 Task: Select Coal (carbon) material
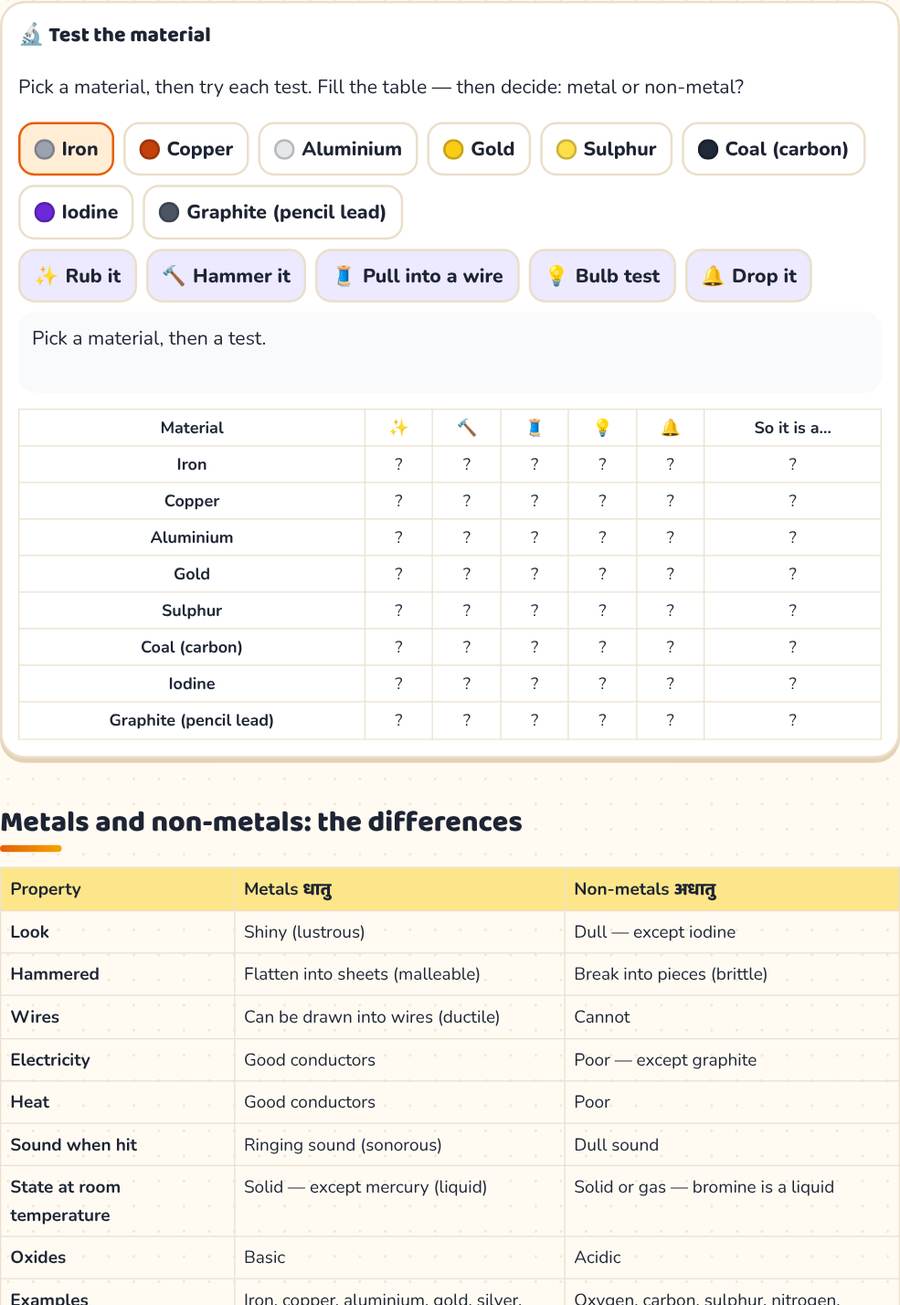773,149
